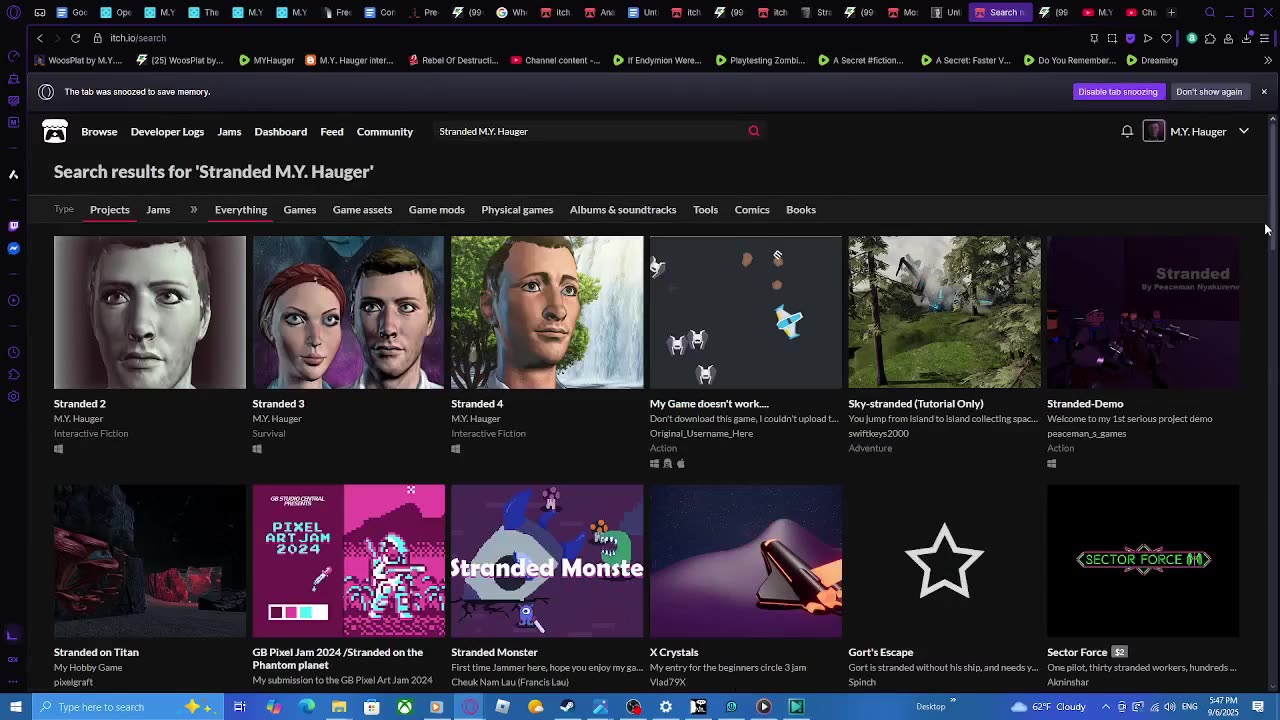Open M.Y. Hauger profile avatar
1280x720 pixels.
[x=1154, y=131]
